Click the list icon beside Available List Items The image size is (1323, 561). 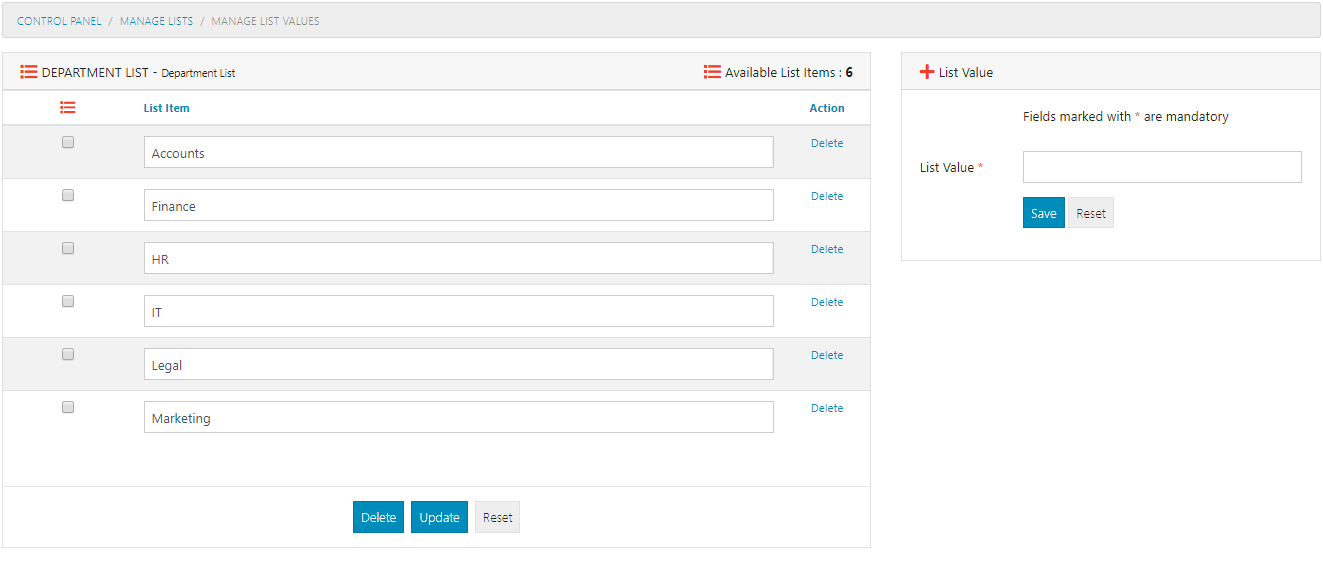(x=712, y=72)
